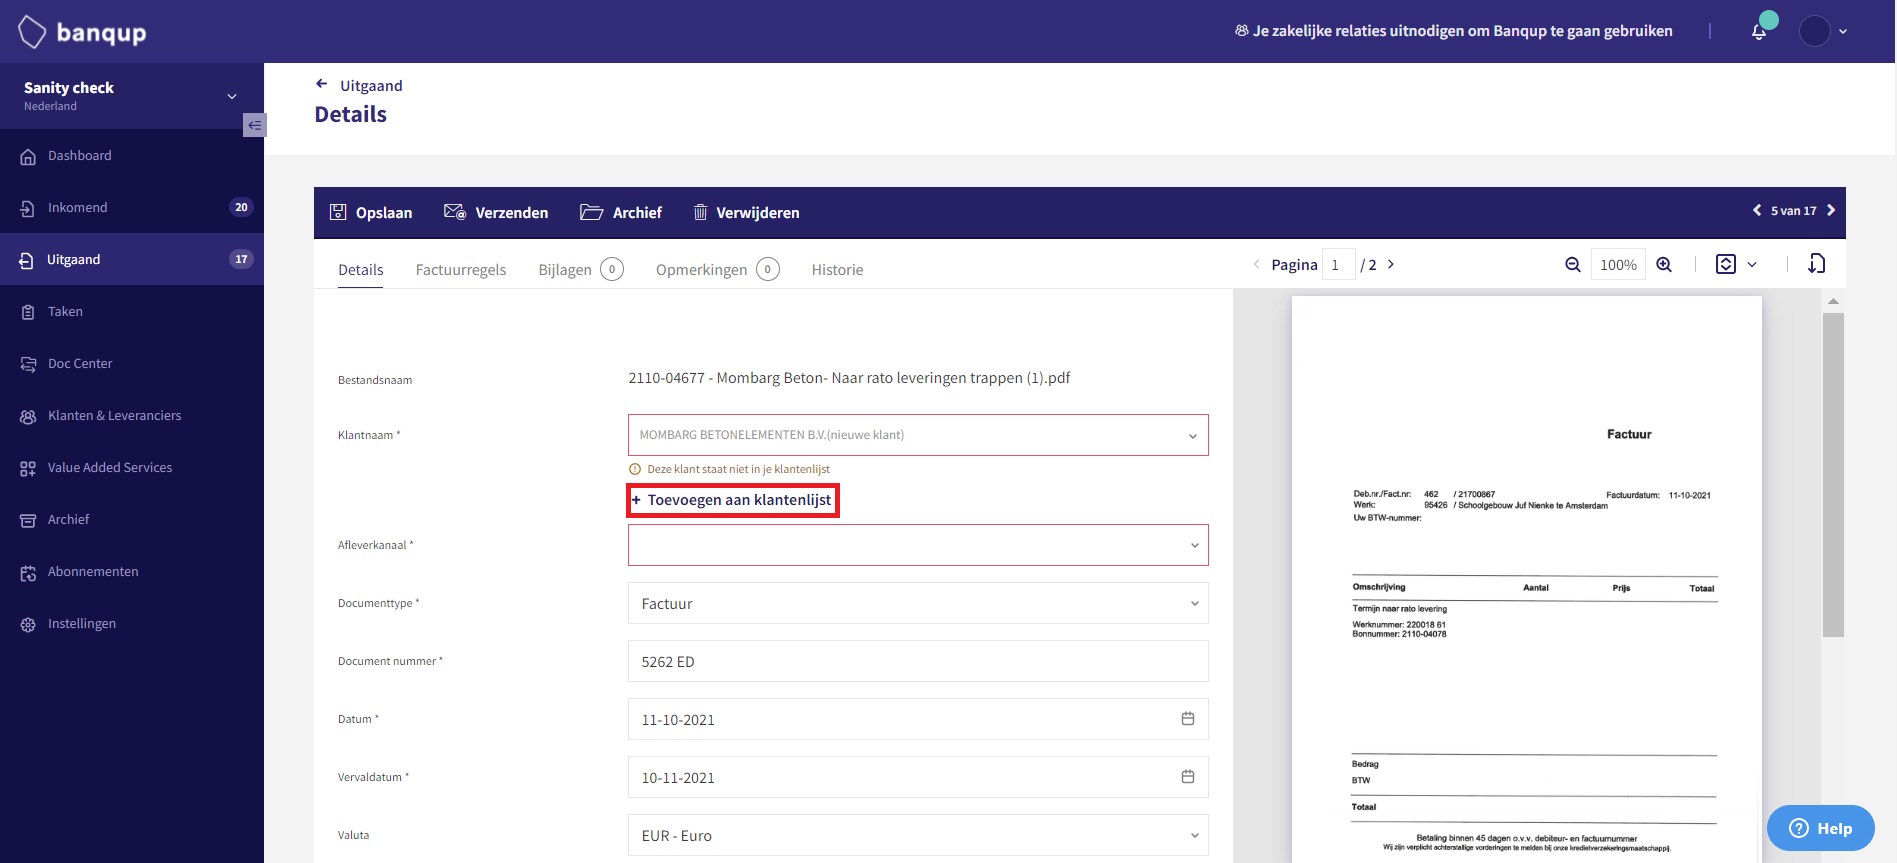Switch to the Factuurregels tab
Screen dimensions: 1897x863
pos(461,269)
